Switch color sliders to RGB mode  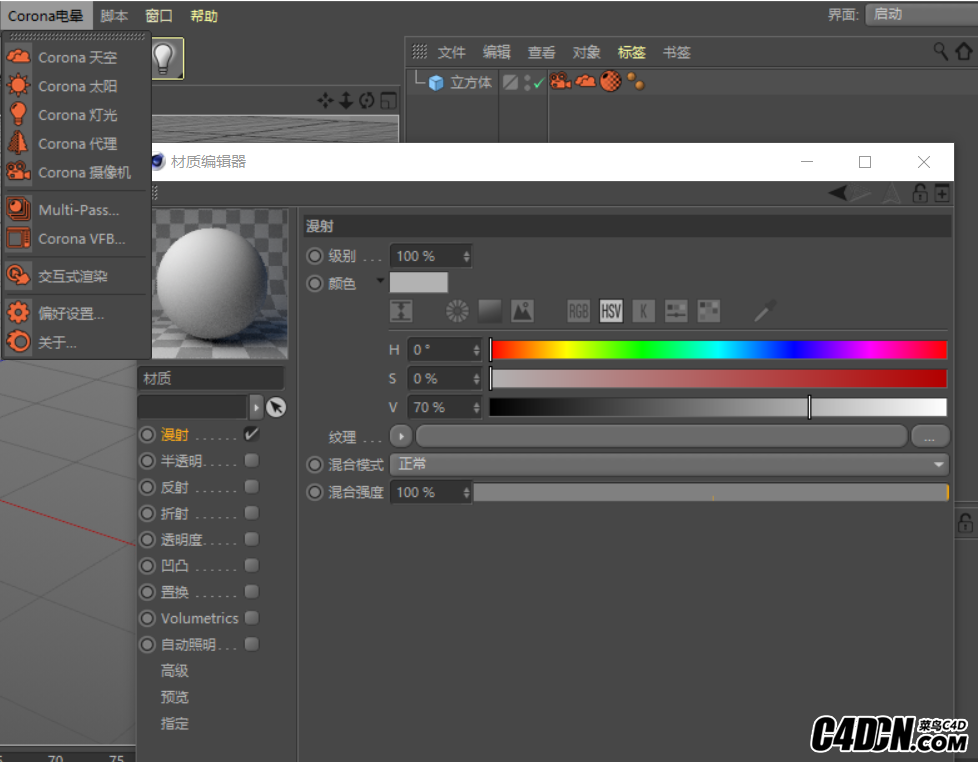tap(578, 311)
